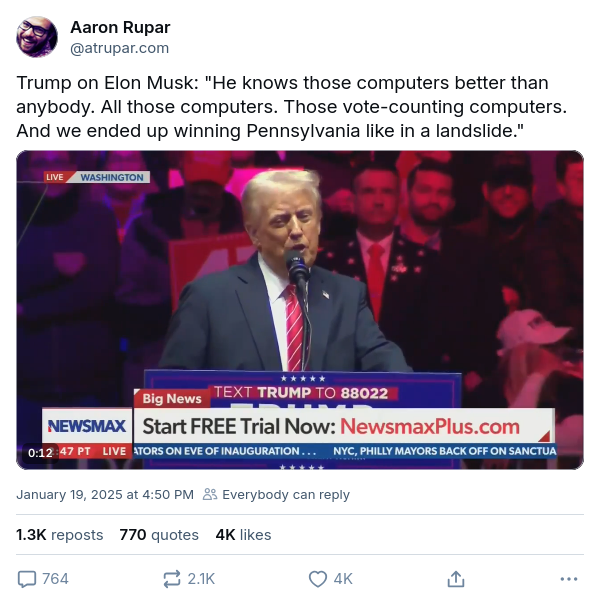Select the post text about Elon Musk
Screen dimensions: 600x605
click(292, 107)
